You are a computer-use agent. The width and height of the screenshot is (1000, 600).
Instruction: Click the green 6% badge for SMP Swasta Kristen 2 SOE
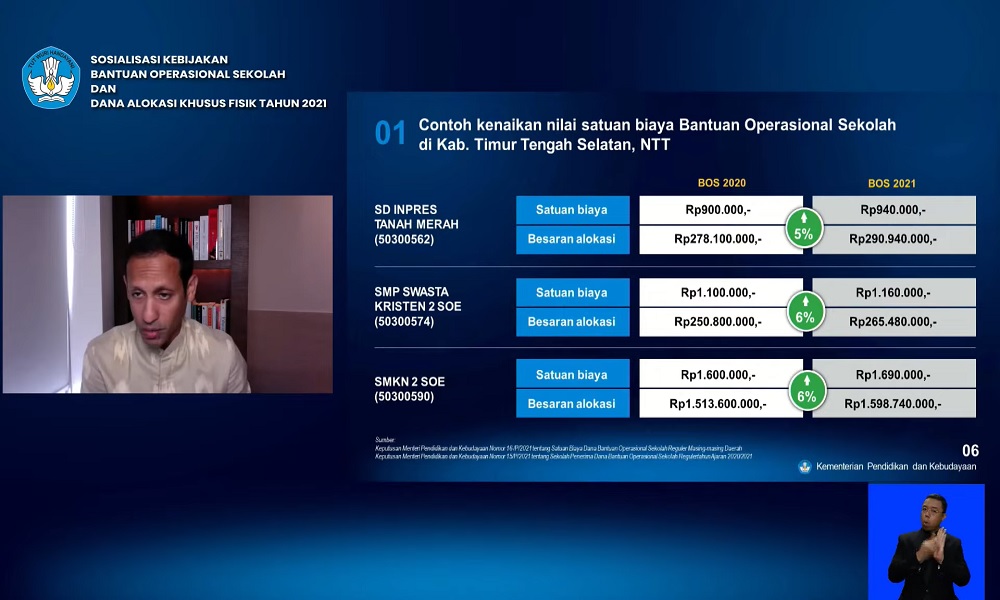[x=806, y=308]
